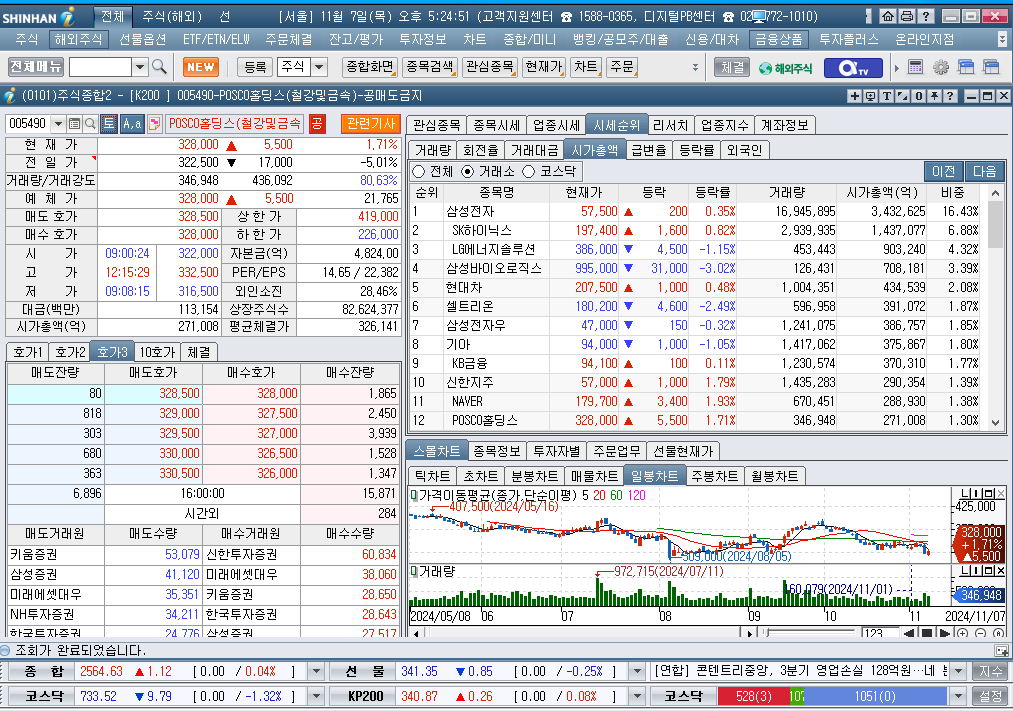1013x711 pixels.
Task: Switch to the 주봉차트 tab
Action: click(x=715, y=476)
